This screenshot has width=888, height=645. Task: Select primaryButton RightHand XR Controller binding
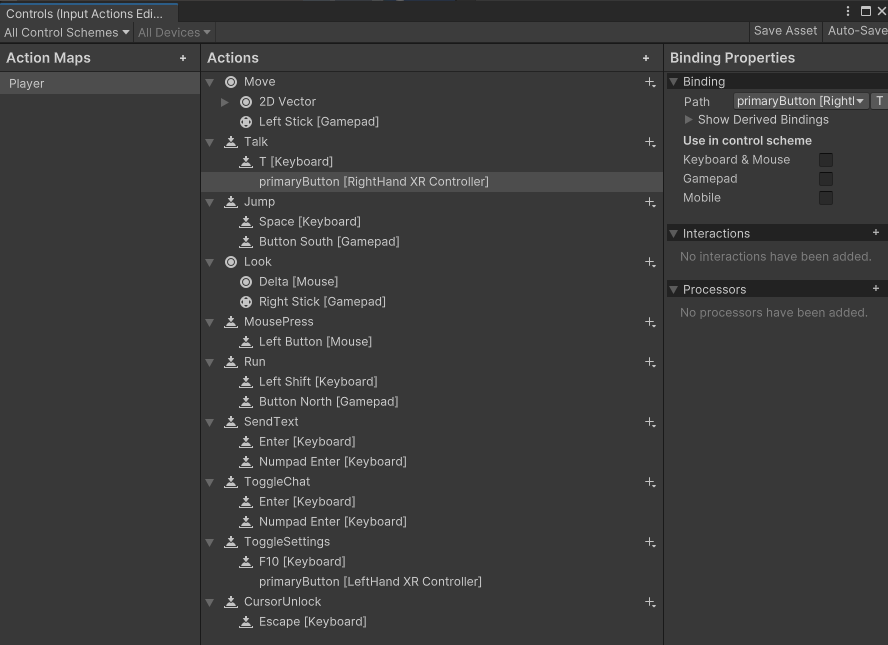click(432, 182)
